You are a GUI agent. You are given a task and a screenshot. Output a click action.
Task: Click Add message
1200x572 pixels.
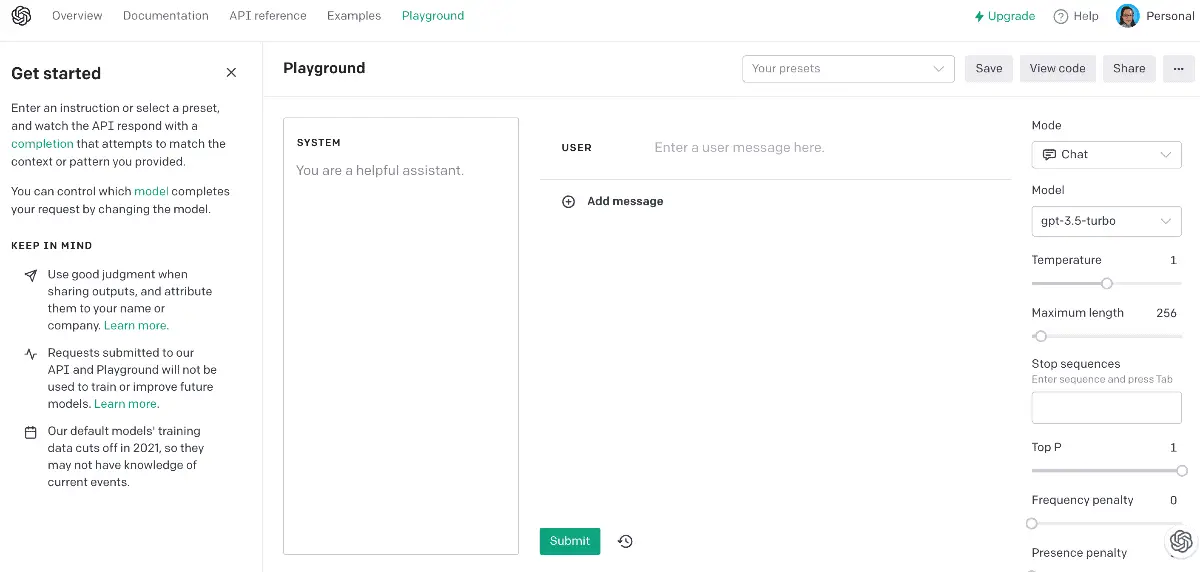pos(625,201)
